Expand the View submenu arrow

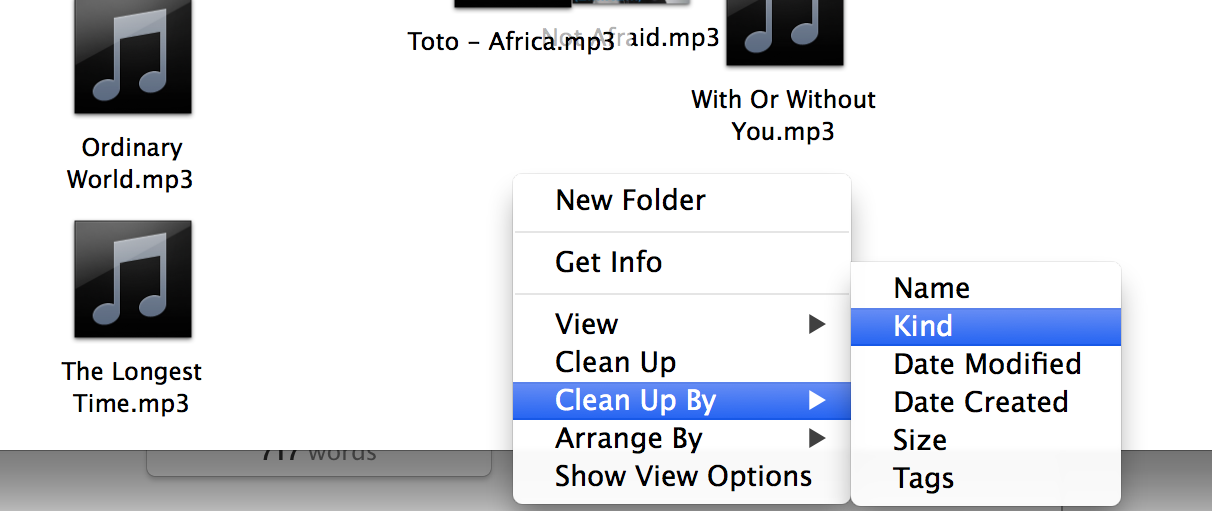(x=817, y=324)
